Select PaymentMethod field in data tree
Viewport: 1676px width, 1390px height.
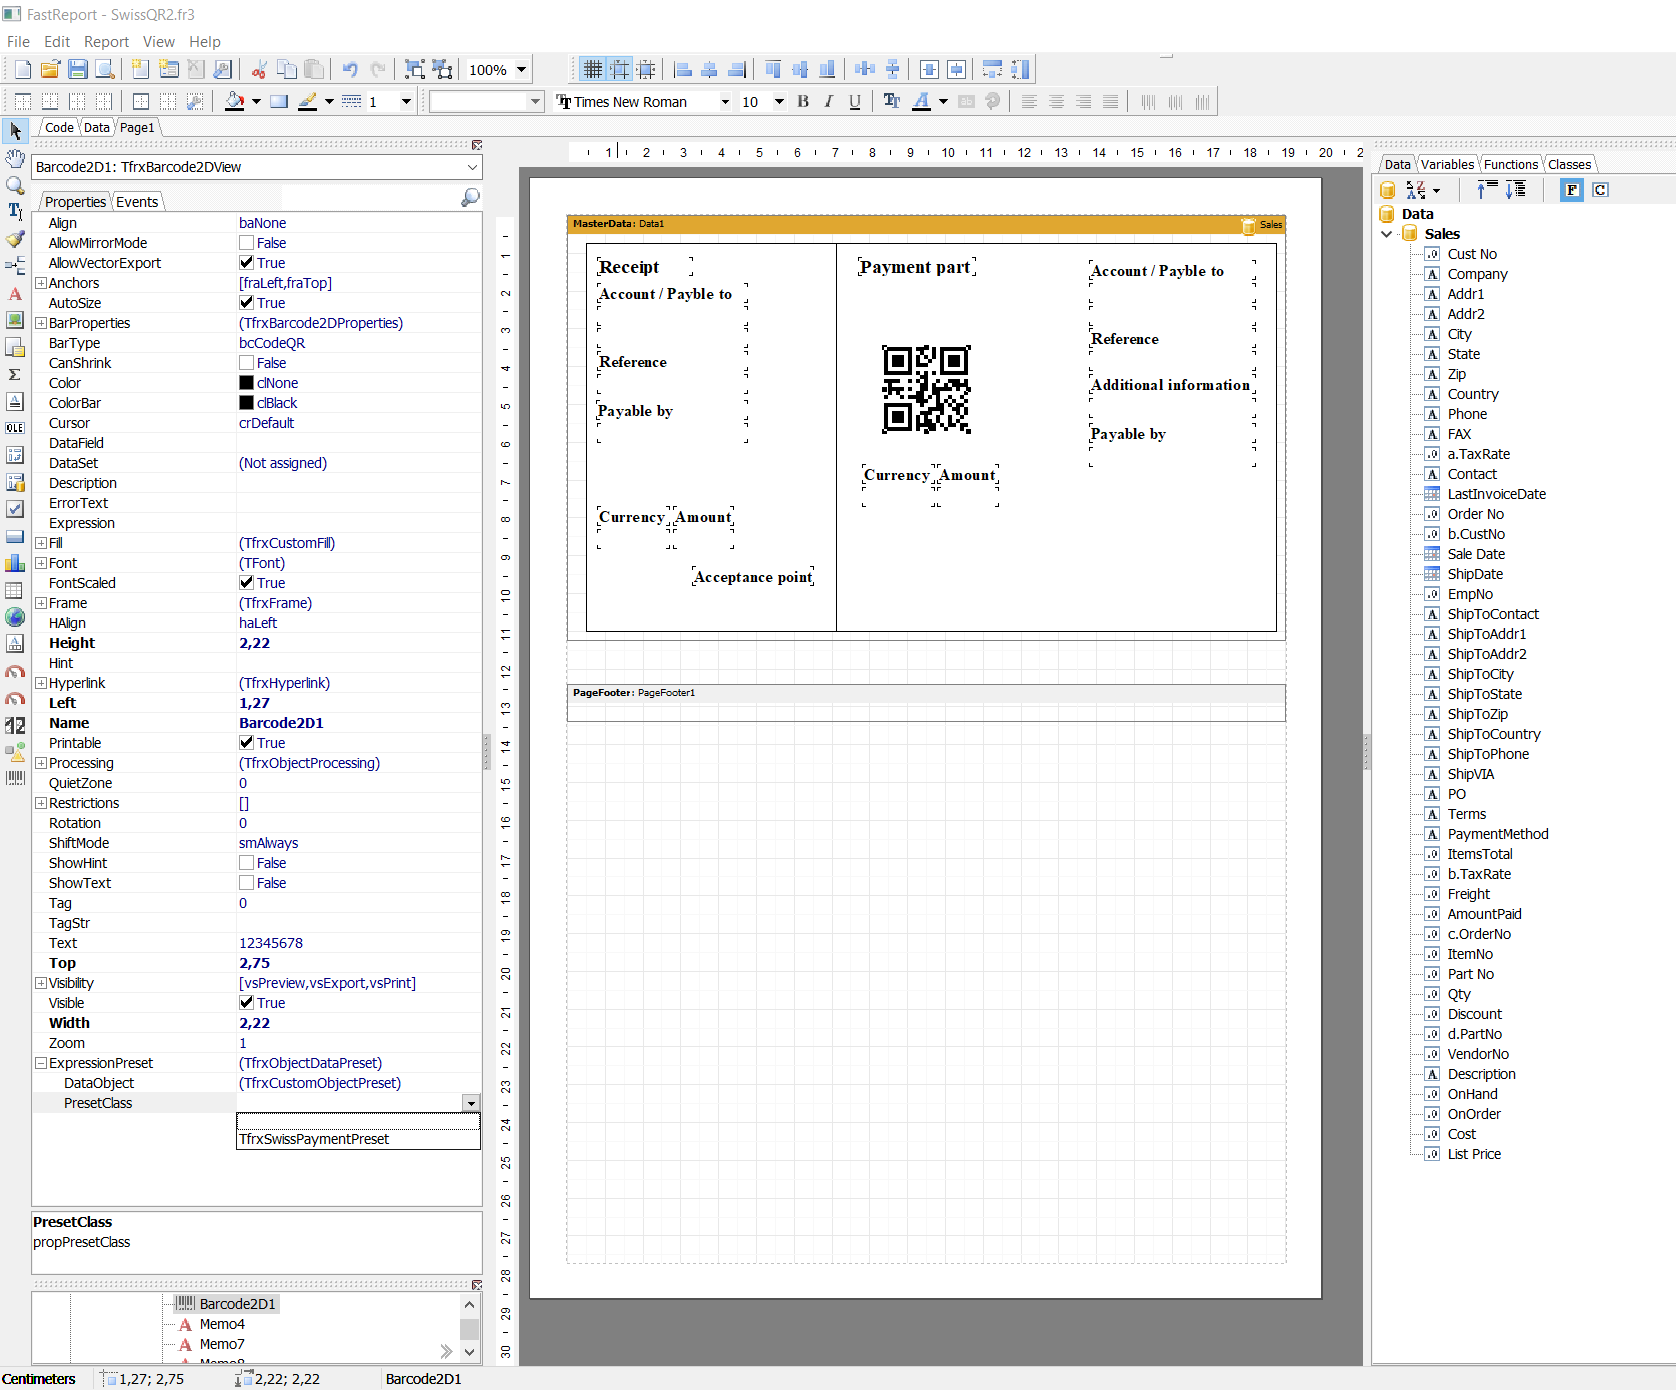(1497, 834)
